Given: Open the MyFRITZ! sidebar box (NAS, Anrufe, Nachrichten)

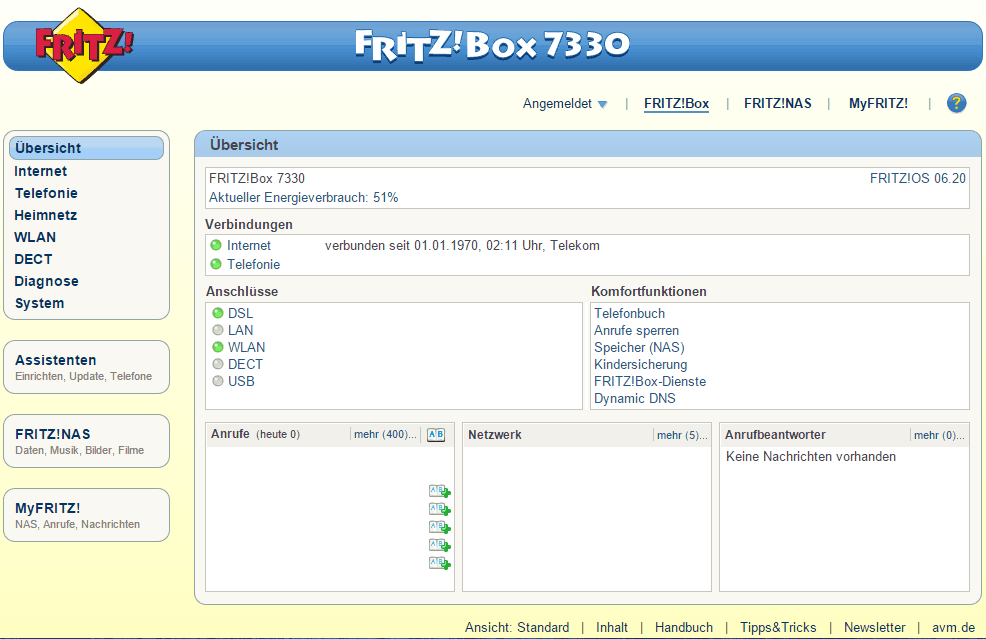Looking at the screenshot, I should pyautogui.click(x=87, y=515).
